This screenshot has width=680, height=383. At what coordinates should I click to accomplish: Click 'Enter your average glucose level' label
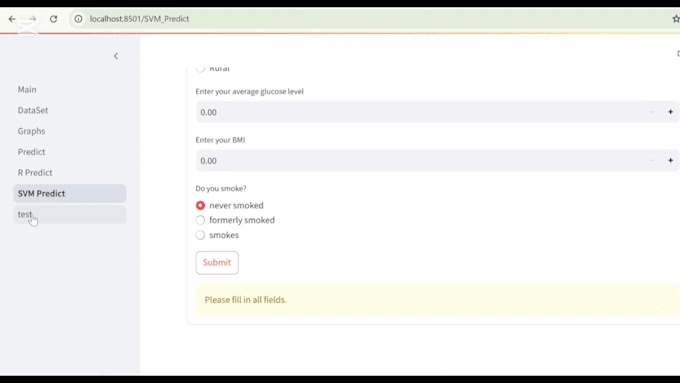[249, 91]
